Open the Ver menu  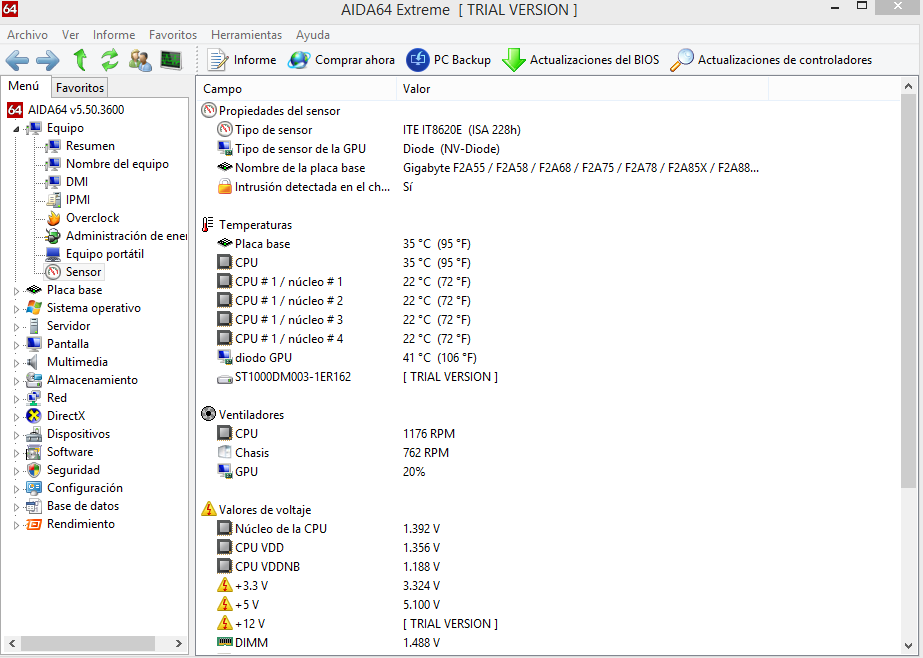tap(71, 35)
